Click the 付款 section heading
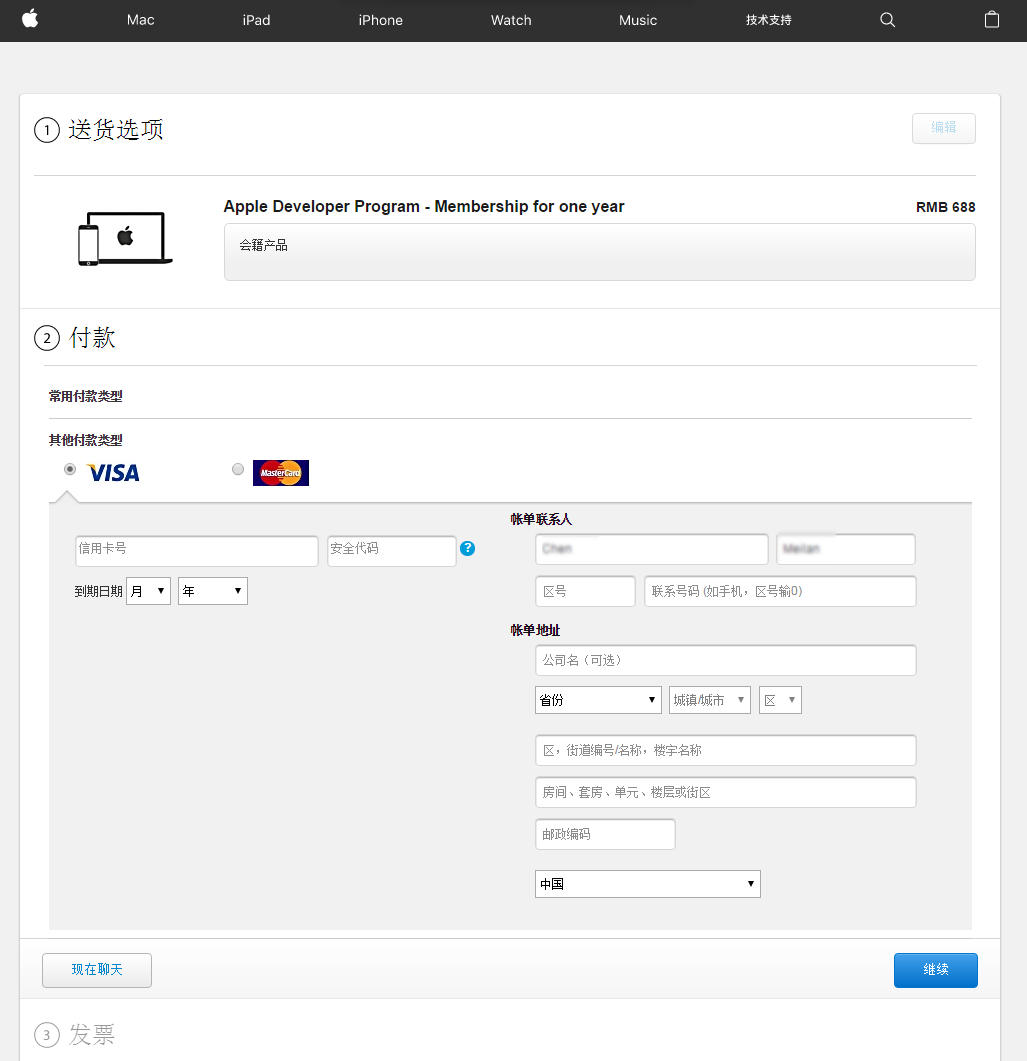 tap(92, 338)
